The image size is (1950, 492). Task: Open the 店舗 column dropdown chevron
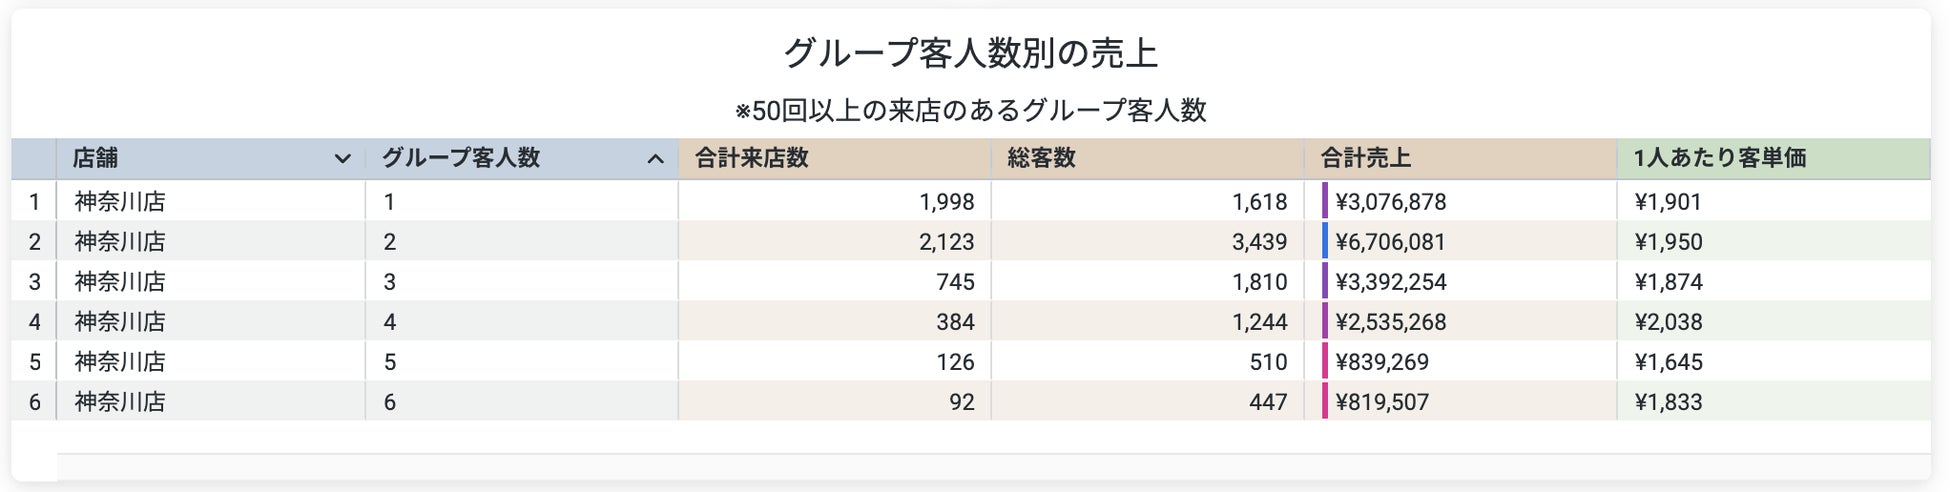[342, 159]
